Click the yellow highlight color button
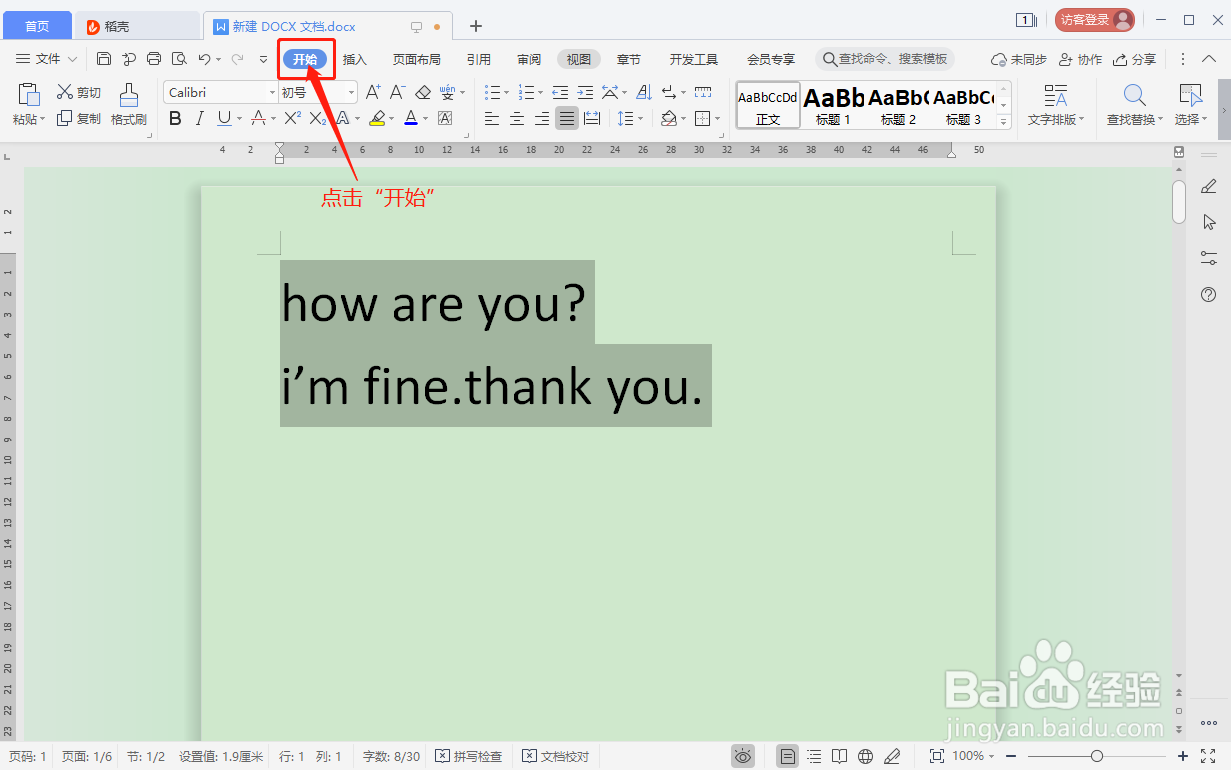 pos(376,119)
